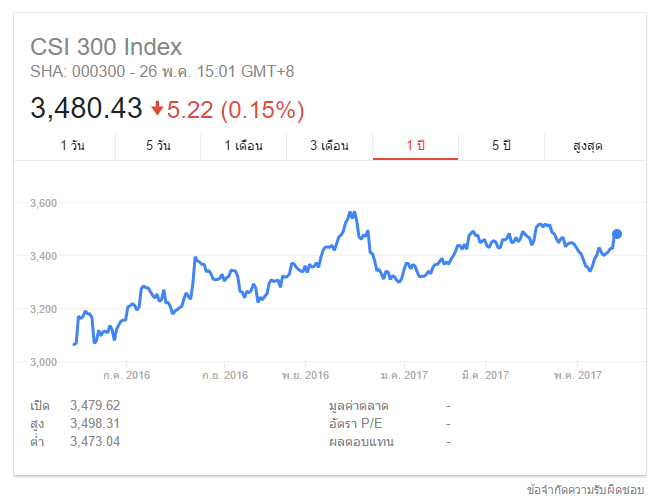Click the red 5.22 (0.15%) change value
Screen dimensions: 666x503
(235, 108)
